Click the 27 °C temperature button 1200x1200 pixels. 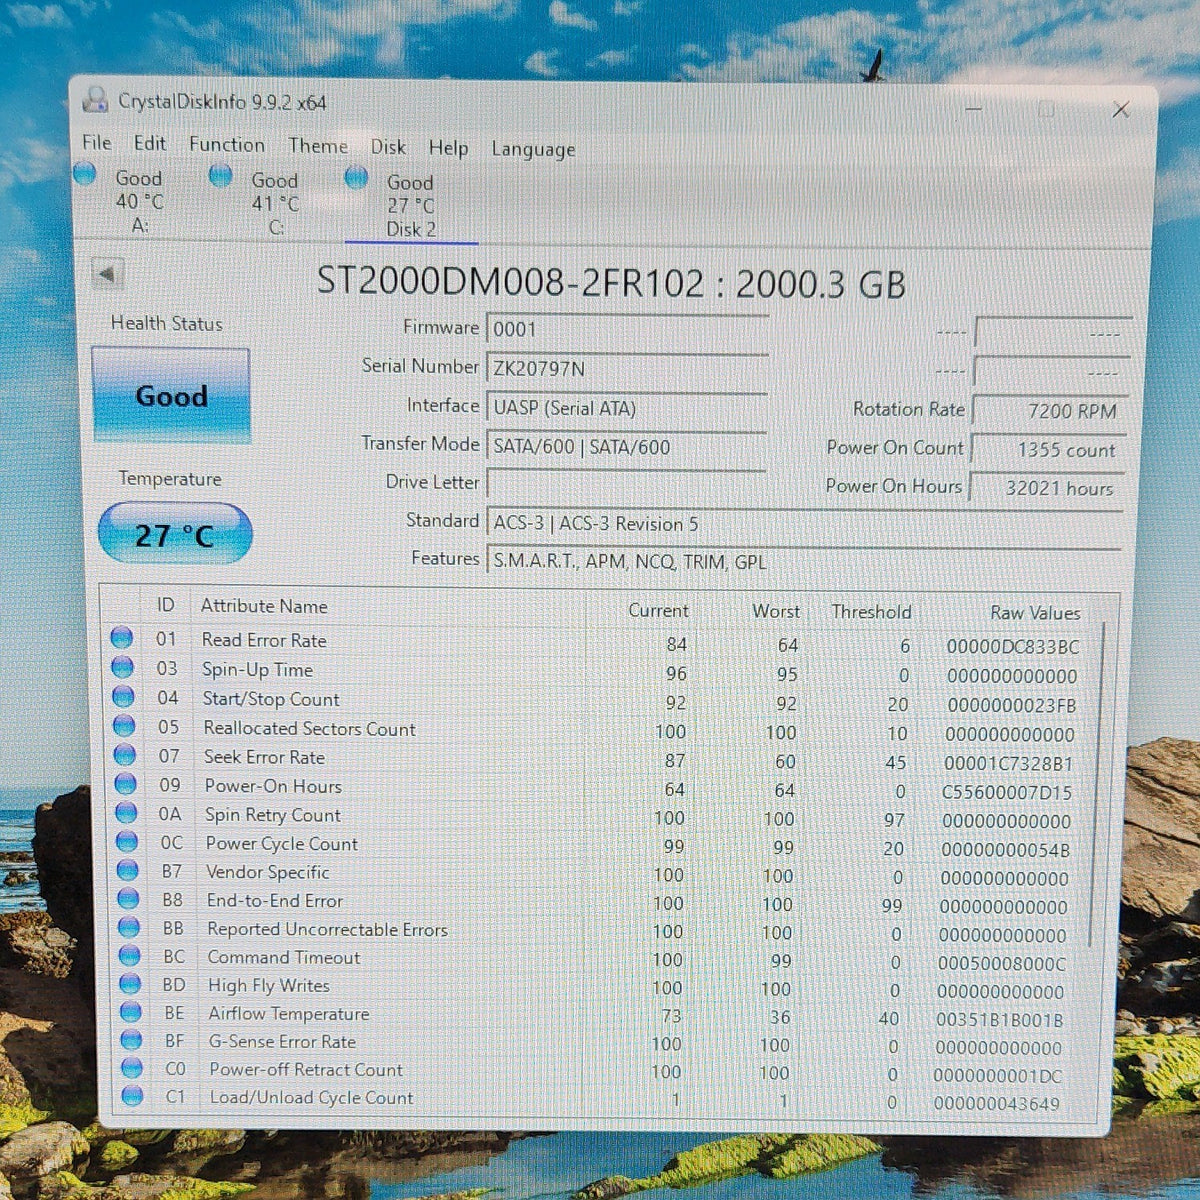click(x=175, y=534)
